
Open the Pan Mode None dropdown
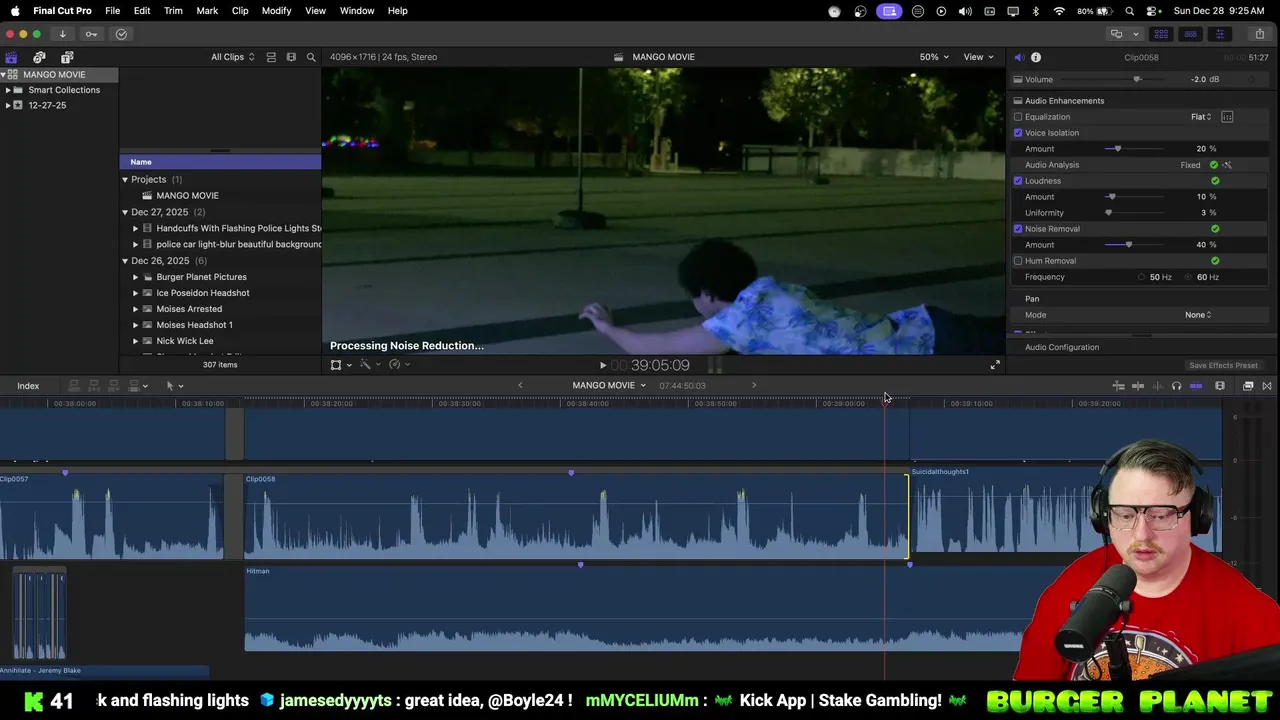pyautogui.click(x=1198, y=315)
